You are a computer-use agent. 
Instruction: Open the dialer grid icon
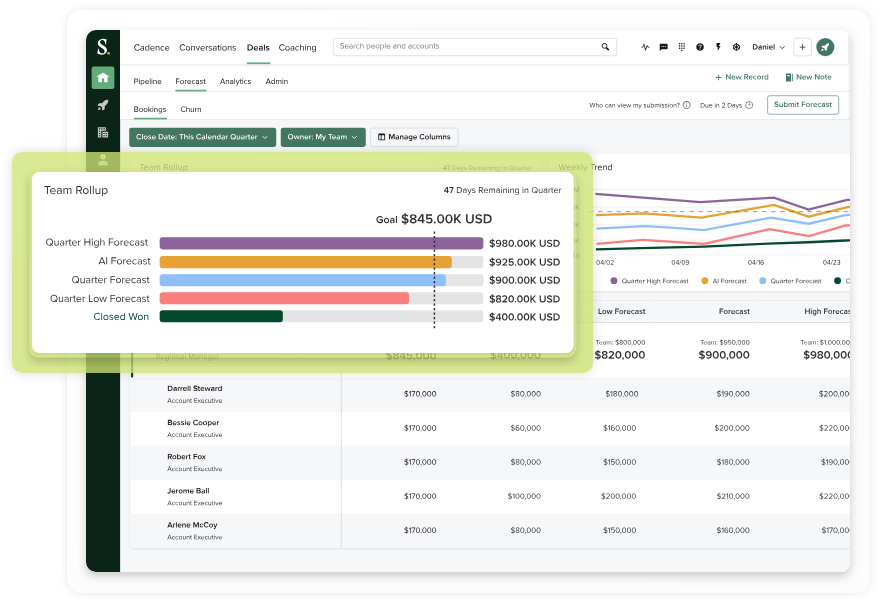(x=681, y=47)
